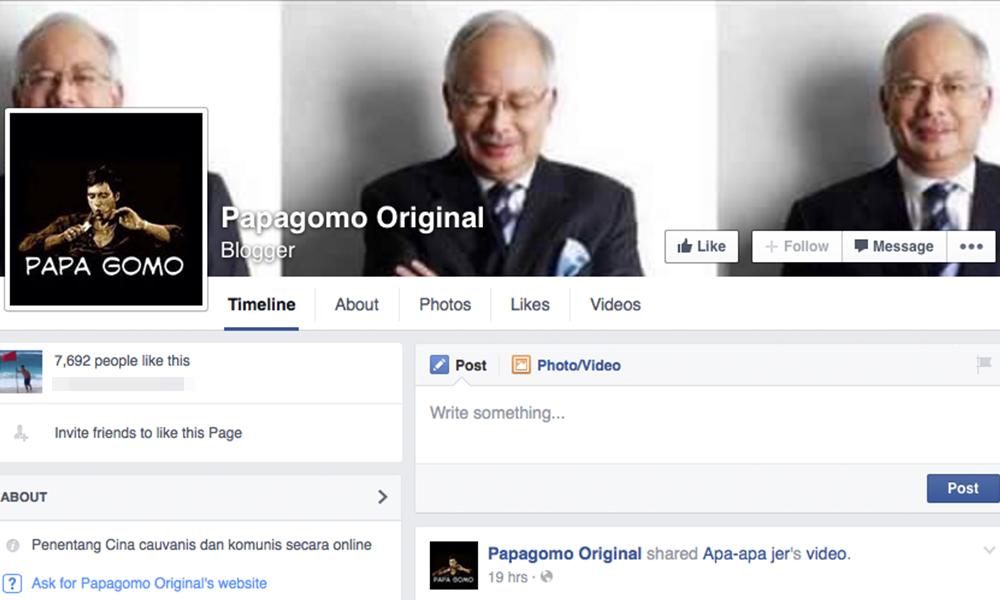Open the Likes tab

pyautogui.click(x=530, y=305)
